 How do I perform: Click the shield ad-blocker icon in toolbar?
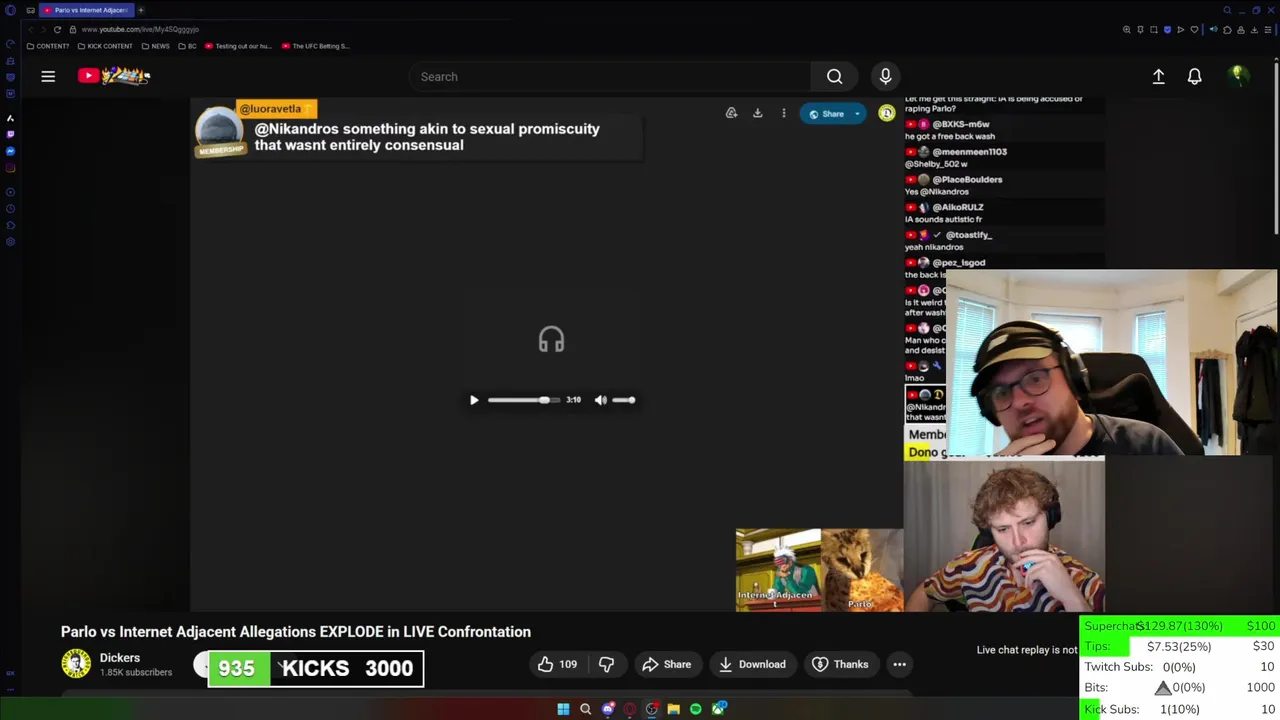1167,29
